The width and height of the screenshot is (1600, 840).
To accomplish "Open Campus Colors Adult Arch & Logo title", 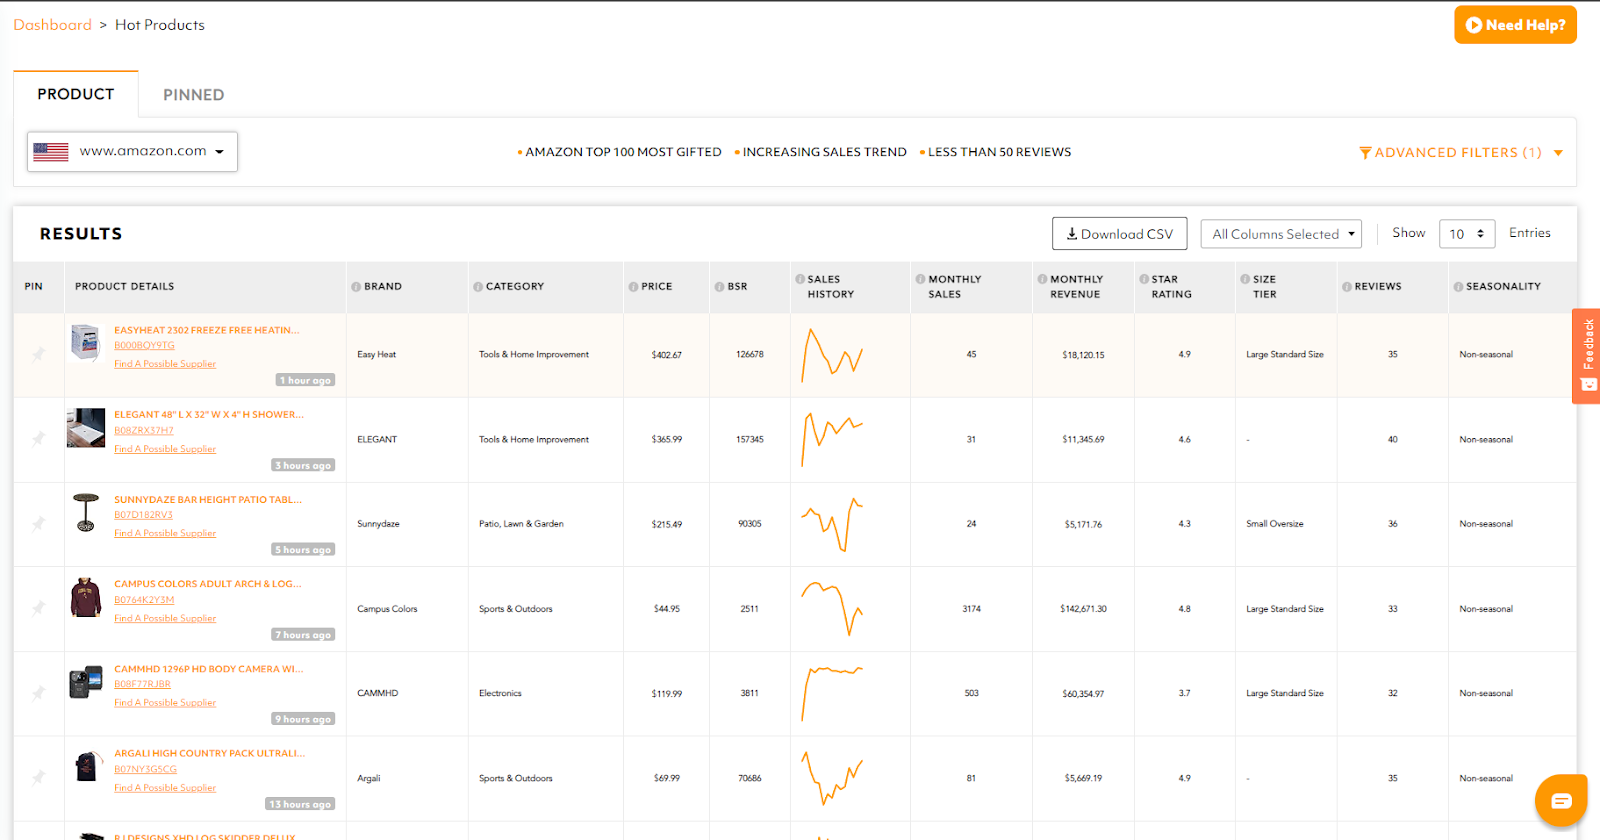I will coord(208,584).
